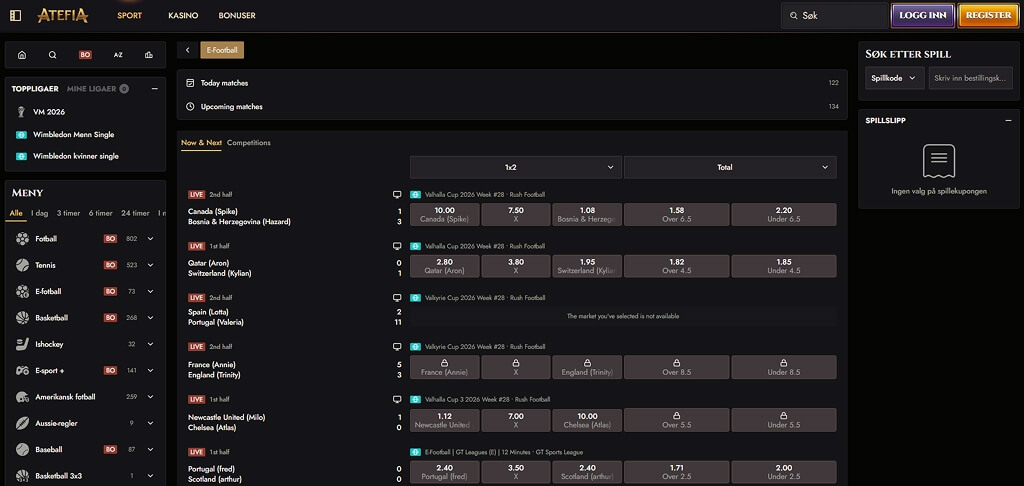This screenshot has height=486, width=1024.
Task: Open the Kasino top menu
Action: (183, 16)
